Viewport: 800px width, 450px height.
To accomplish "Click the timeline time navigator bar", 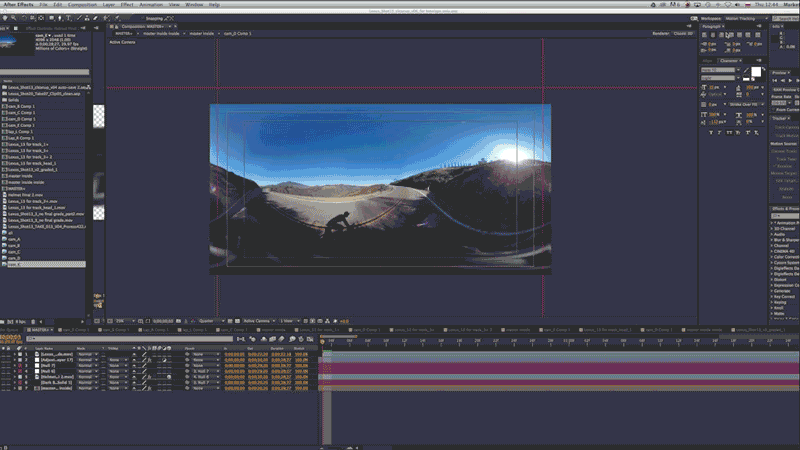I will coord(339,336).
